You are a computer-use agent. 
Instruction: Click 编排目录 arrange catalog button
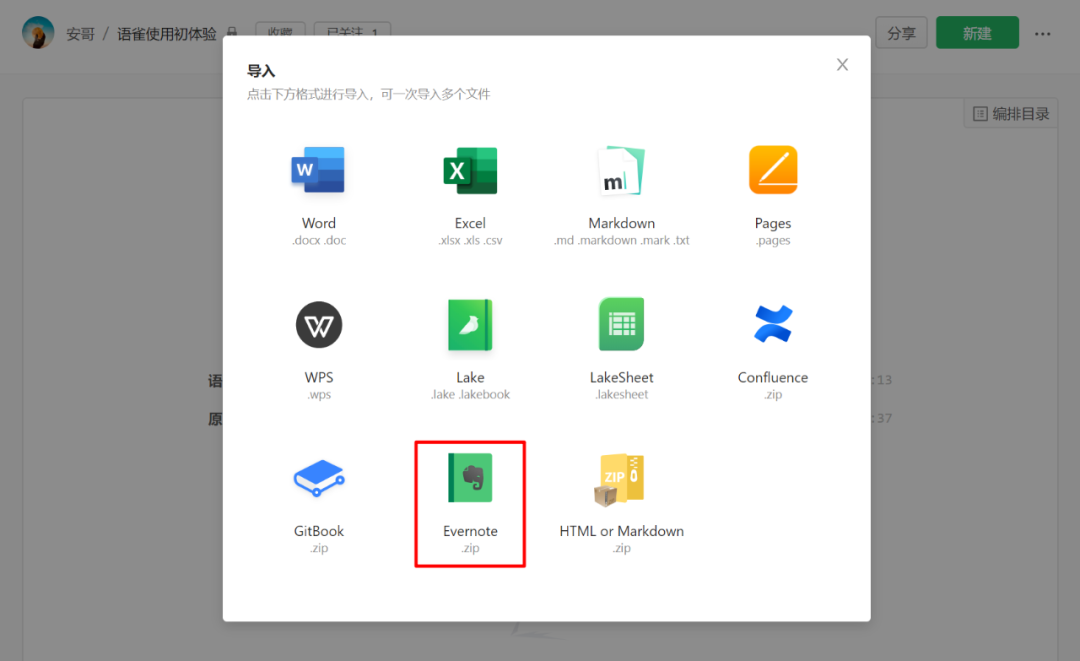click(x=1010, y=114)
